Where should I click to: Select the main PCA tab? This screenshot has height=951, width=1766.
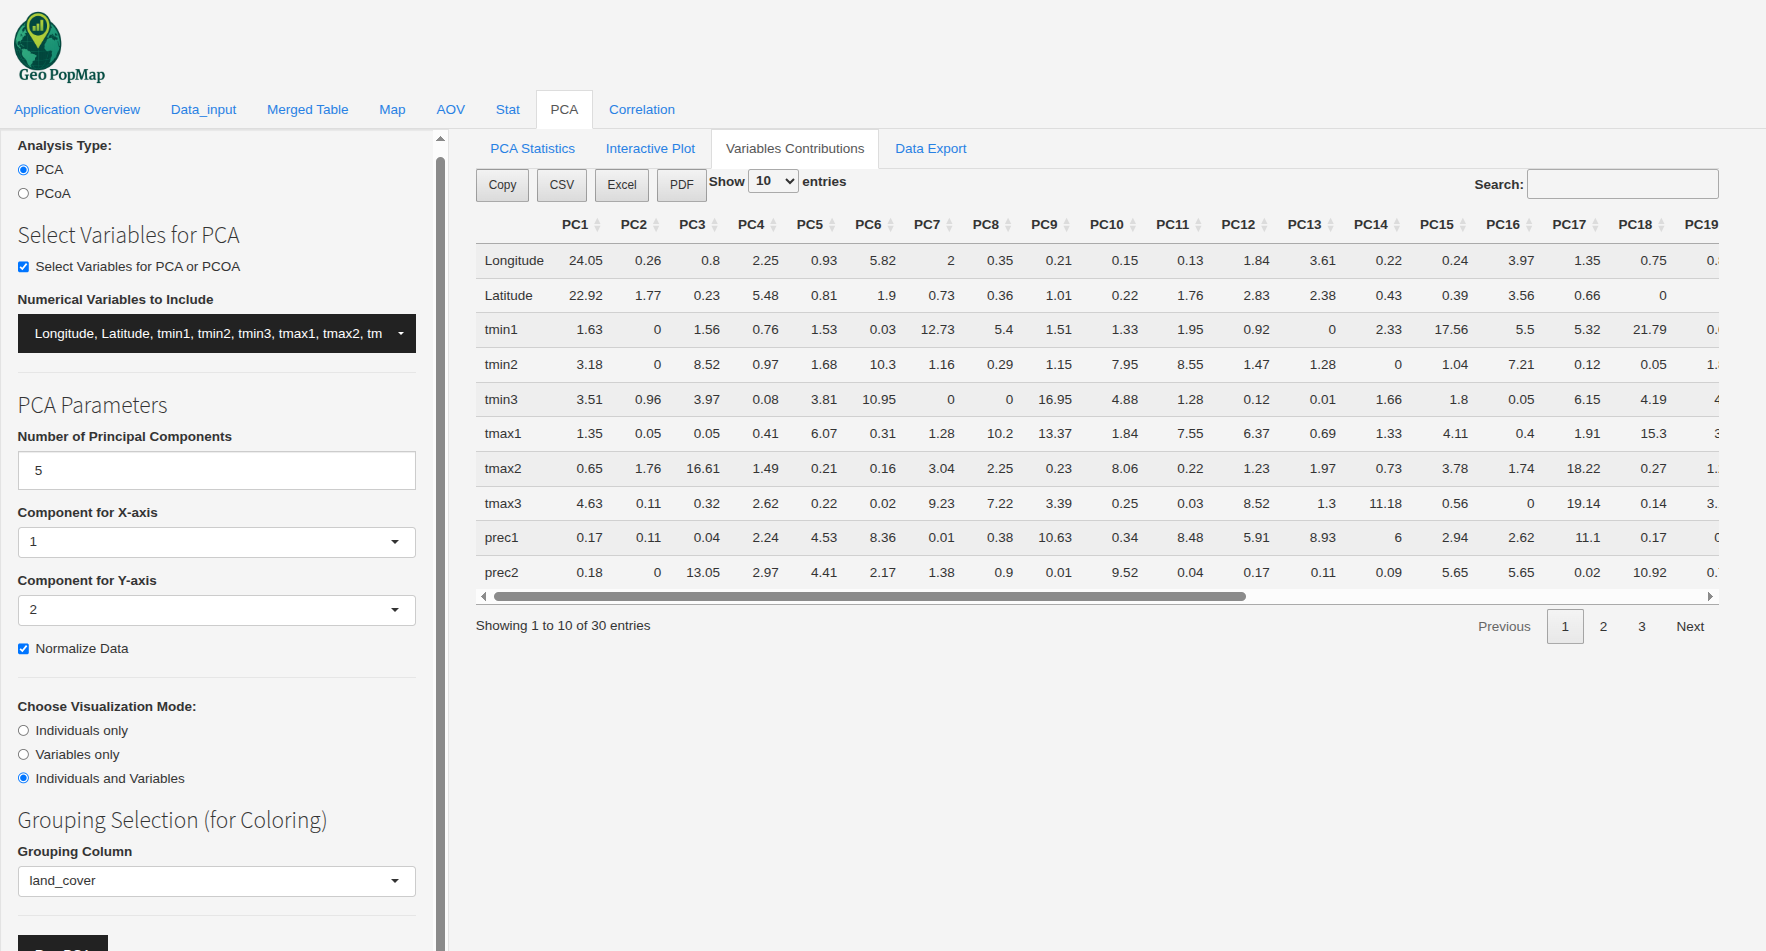tap(564, 110)
